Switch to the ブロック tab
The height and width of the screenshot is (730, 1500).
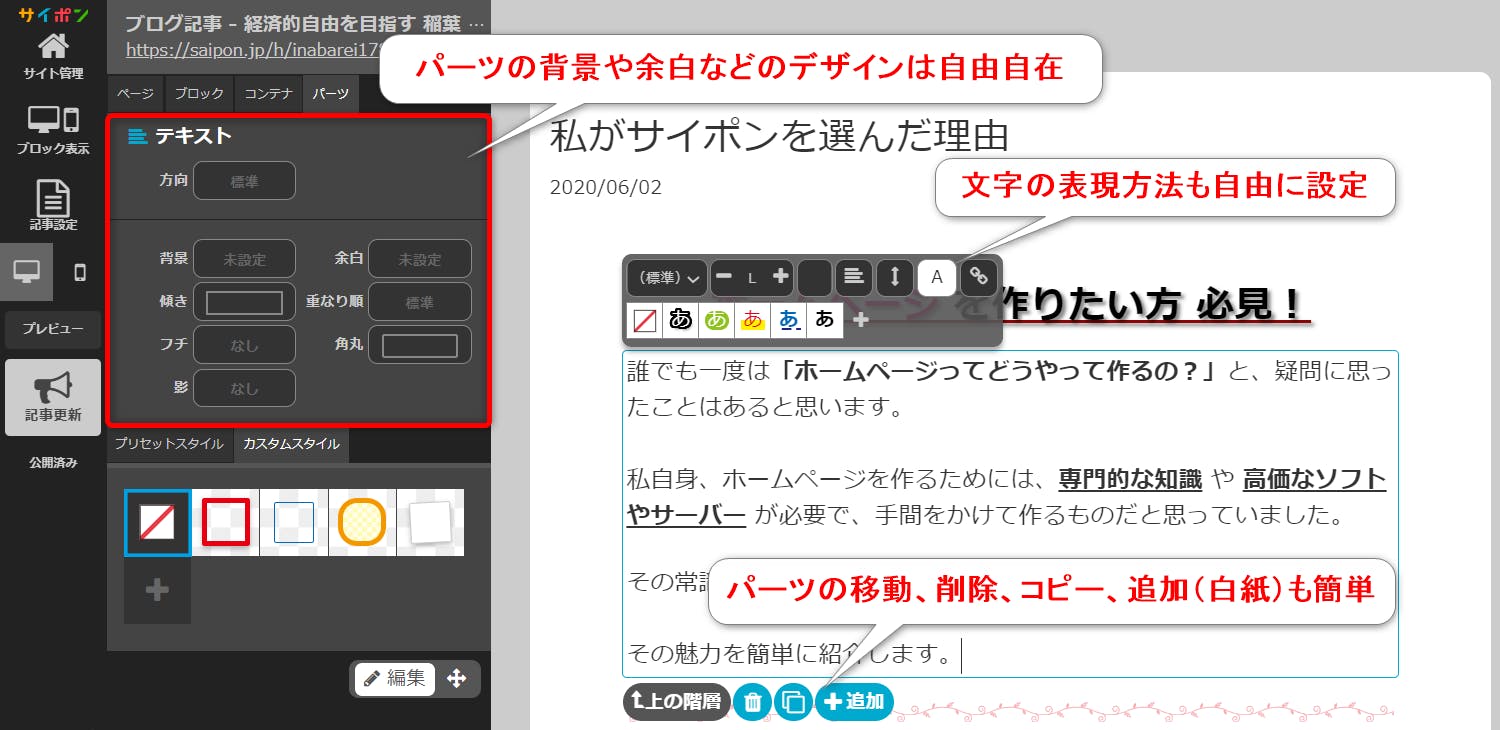coord(199,94)
